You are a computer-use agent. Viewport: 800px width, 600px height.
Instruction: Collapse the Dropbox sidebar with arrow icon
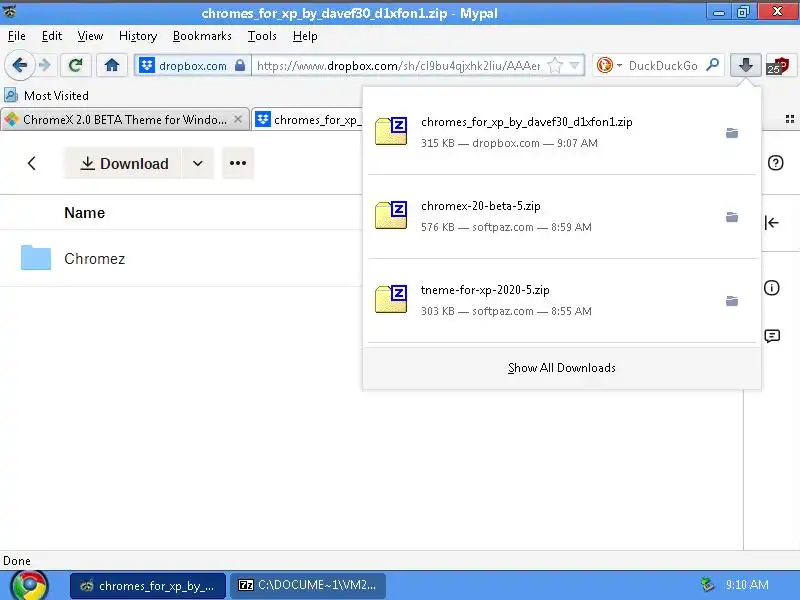771,222
